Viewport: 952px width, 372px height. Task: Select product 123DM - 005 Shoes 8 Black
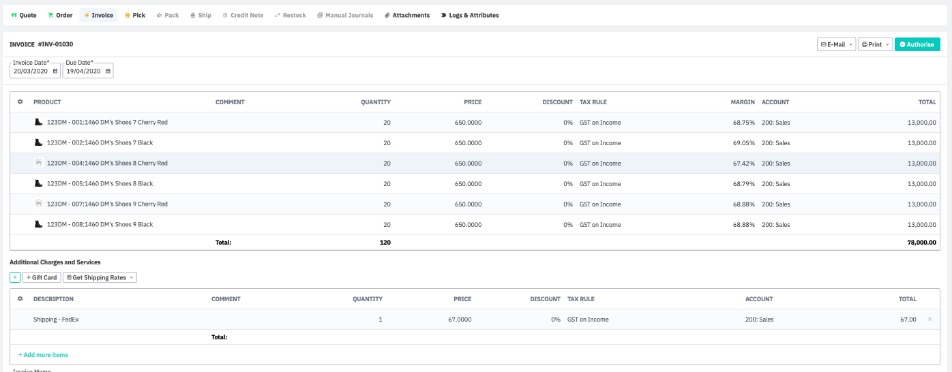100,183
